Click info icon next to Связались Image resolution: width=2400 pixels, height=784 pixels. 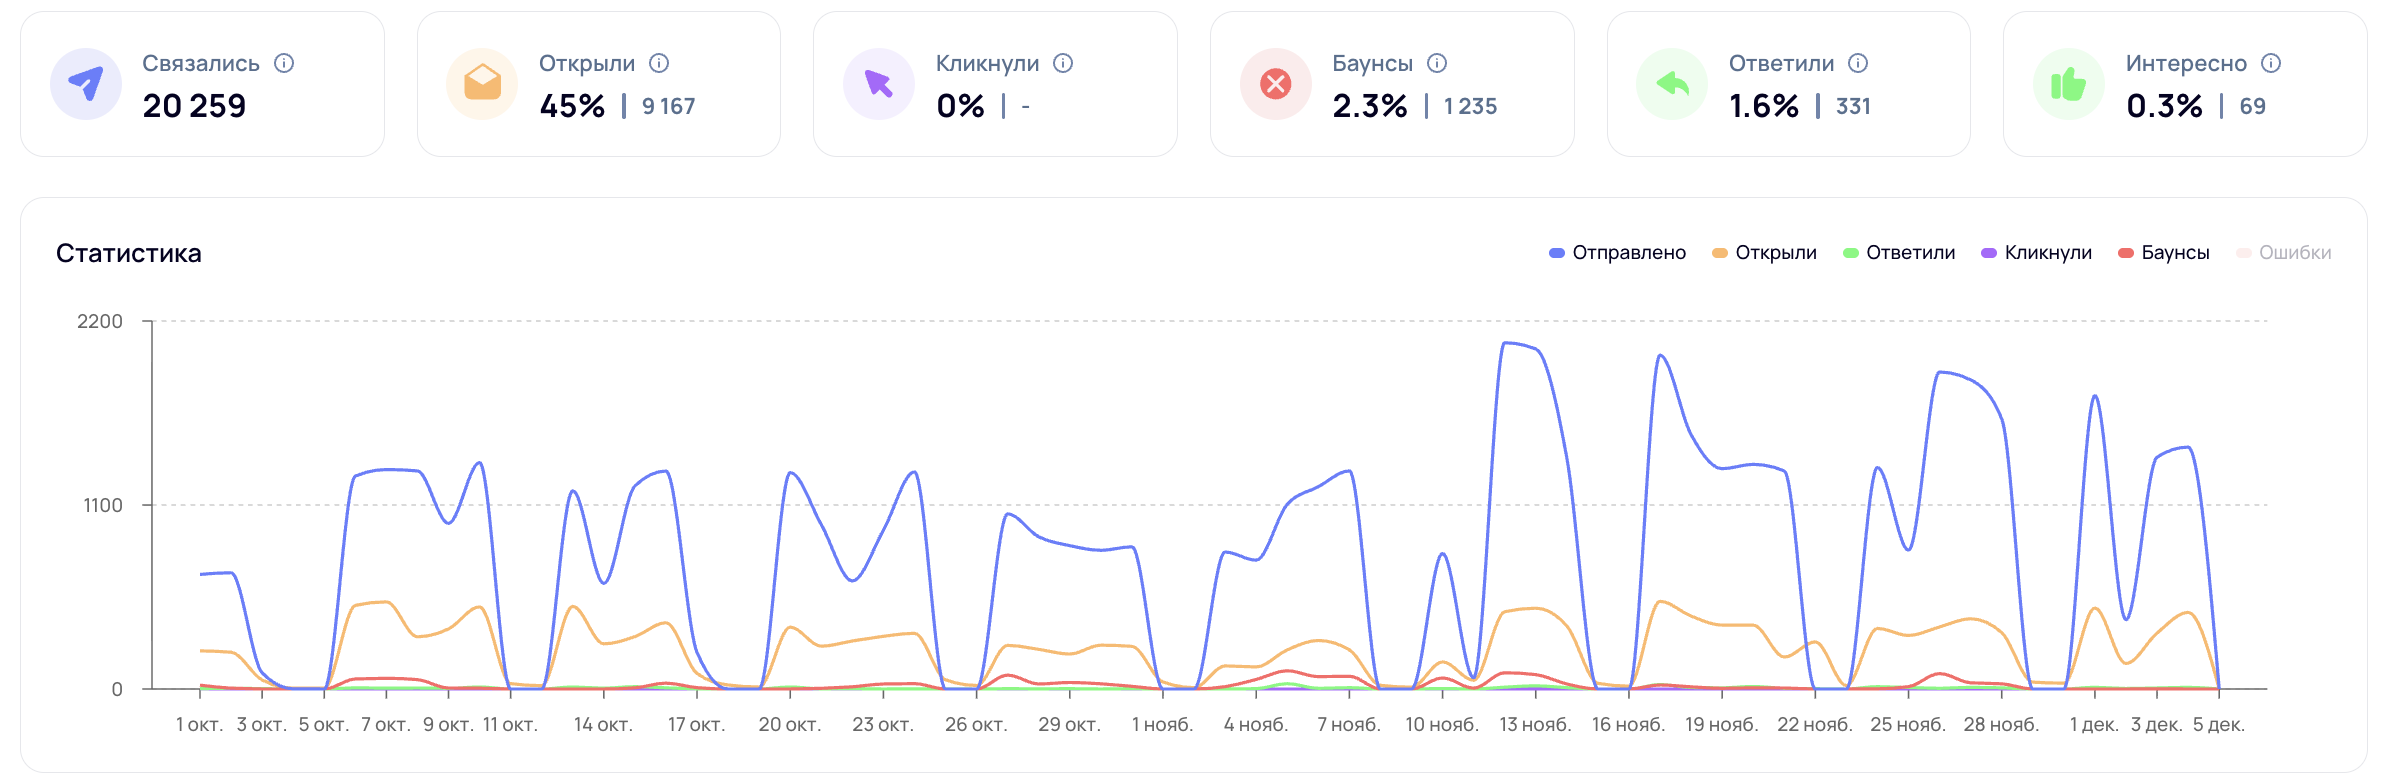tap(284, 63)
